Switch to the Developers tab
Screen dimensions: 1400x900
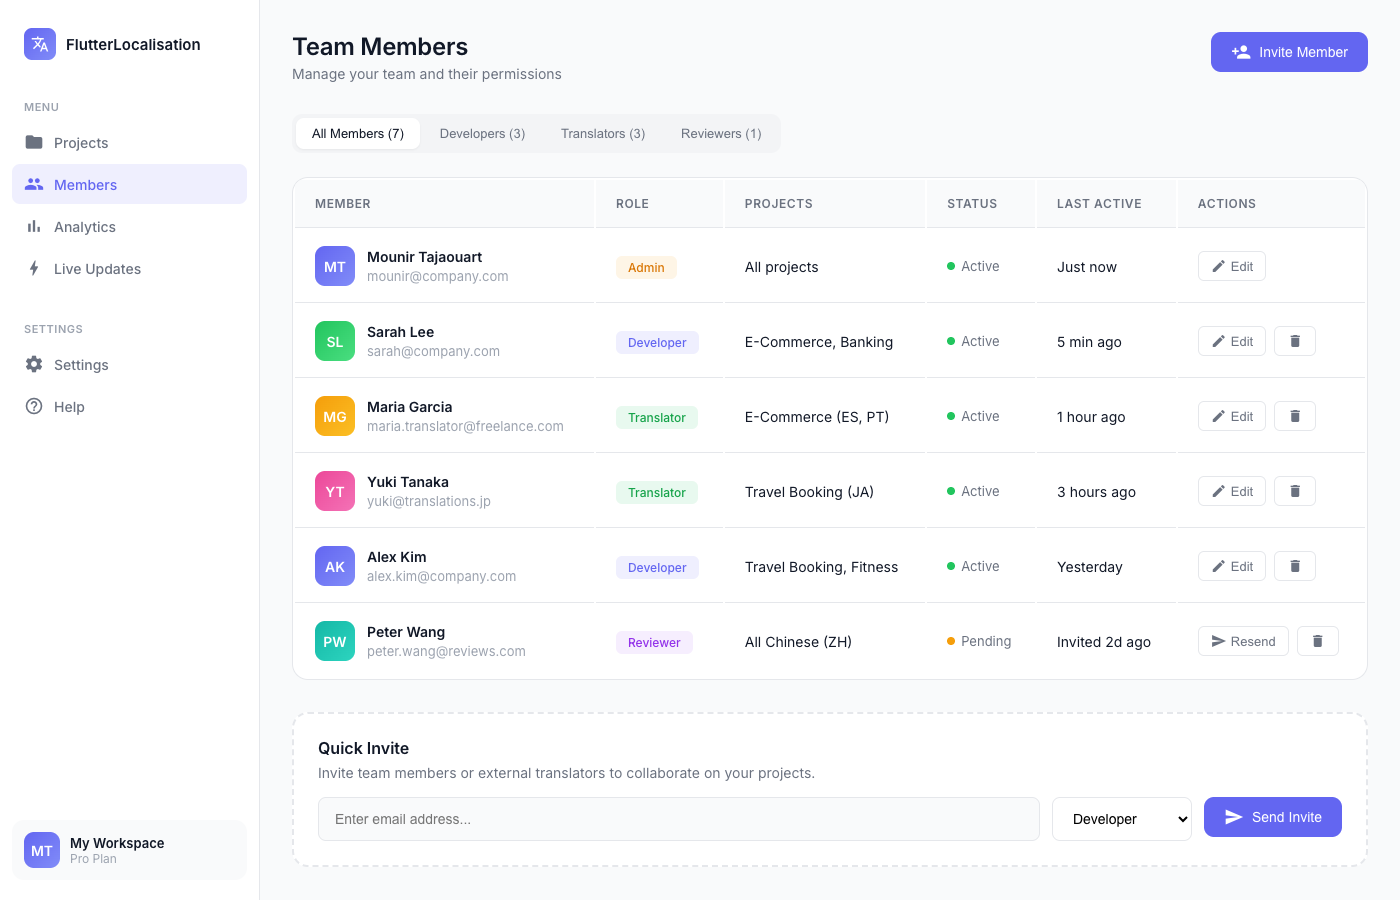coord(482,132)
